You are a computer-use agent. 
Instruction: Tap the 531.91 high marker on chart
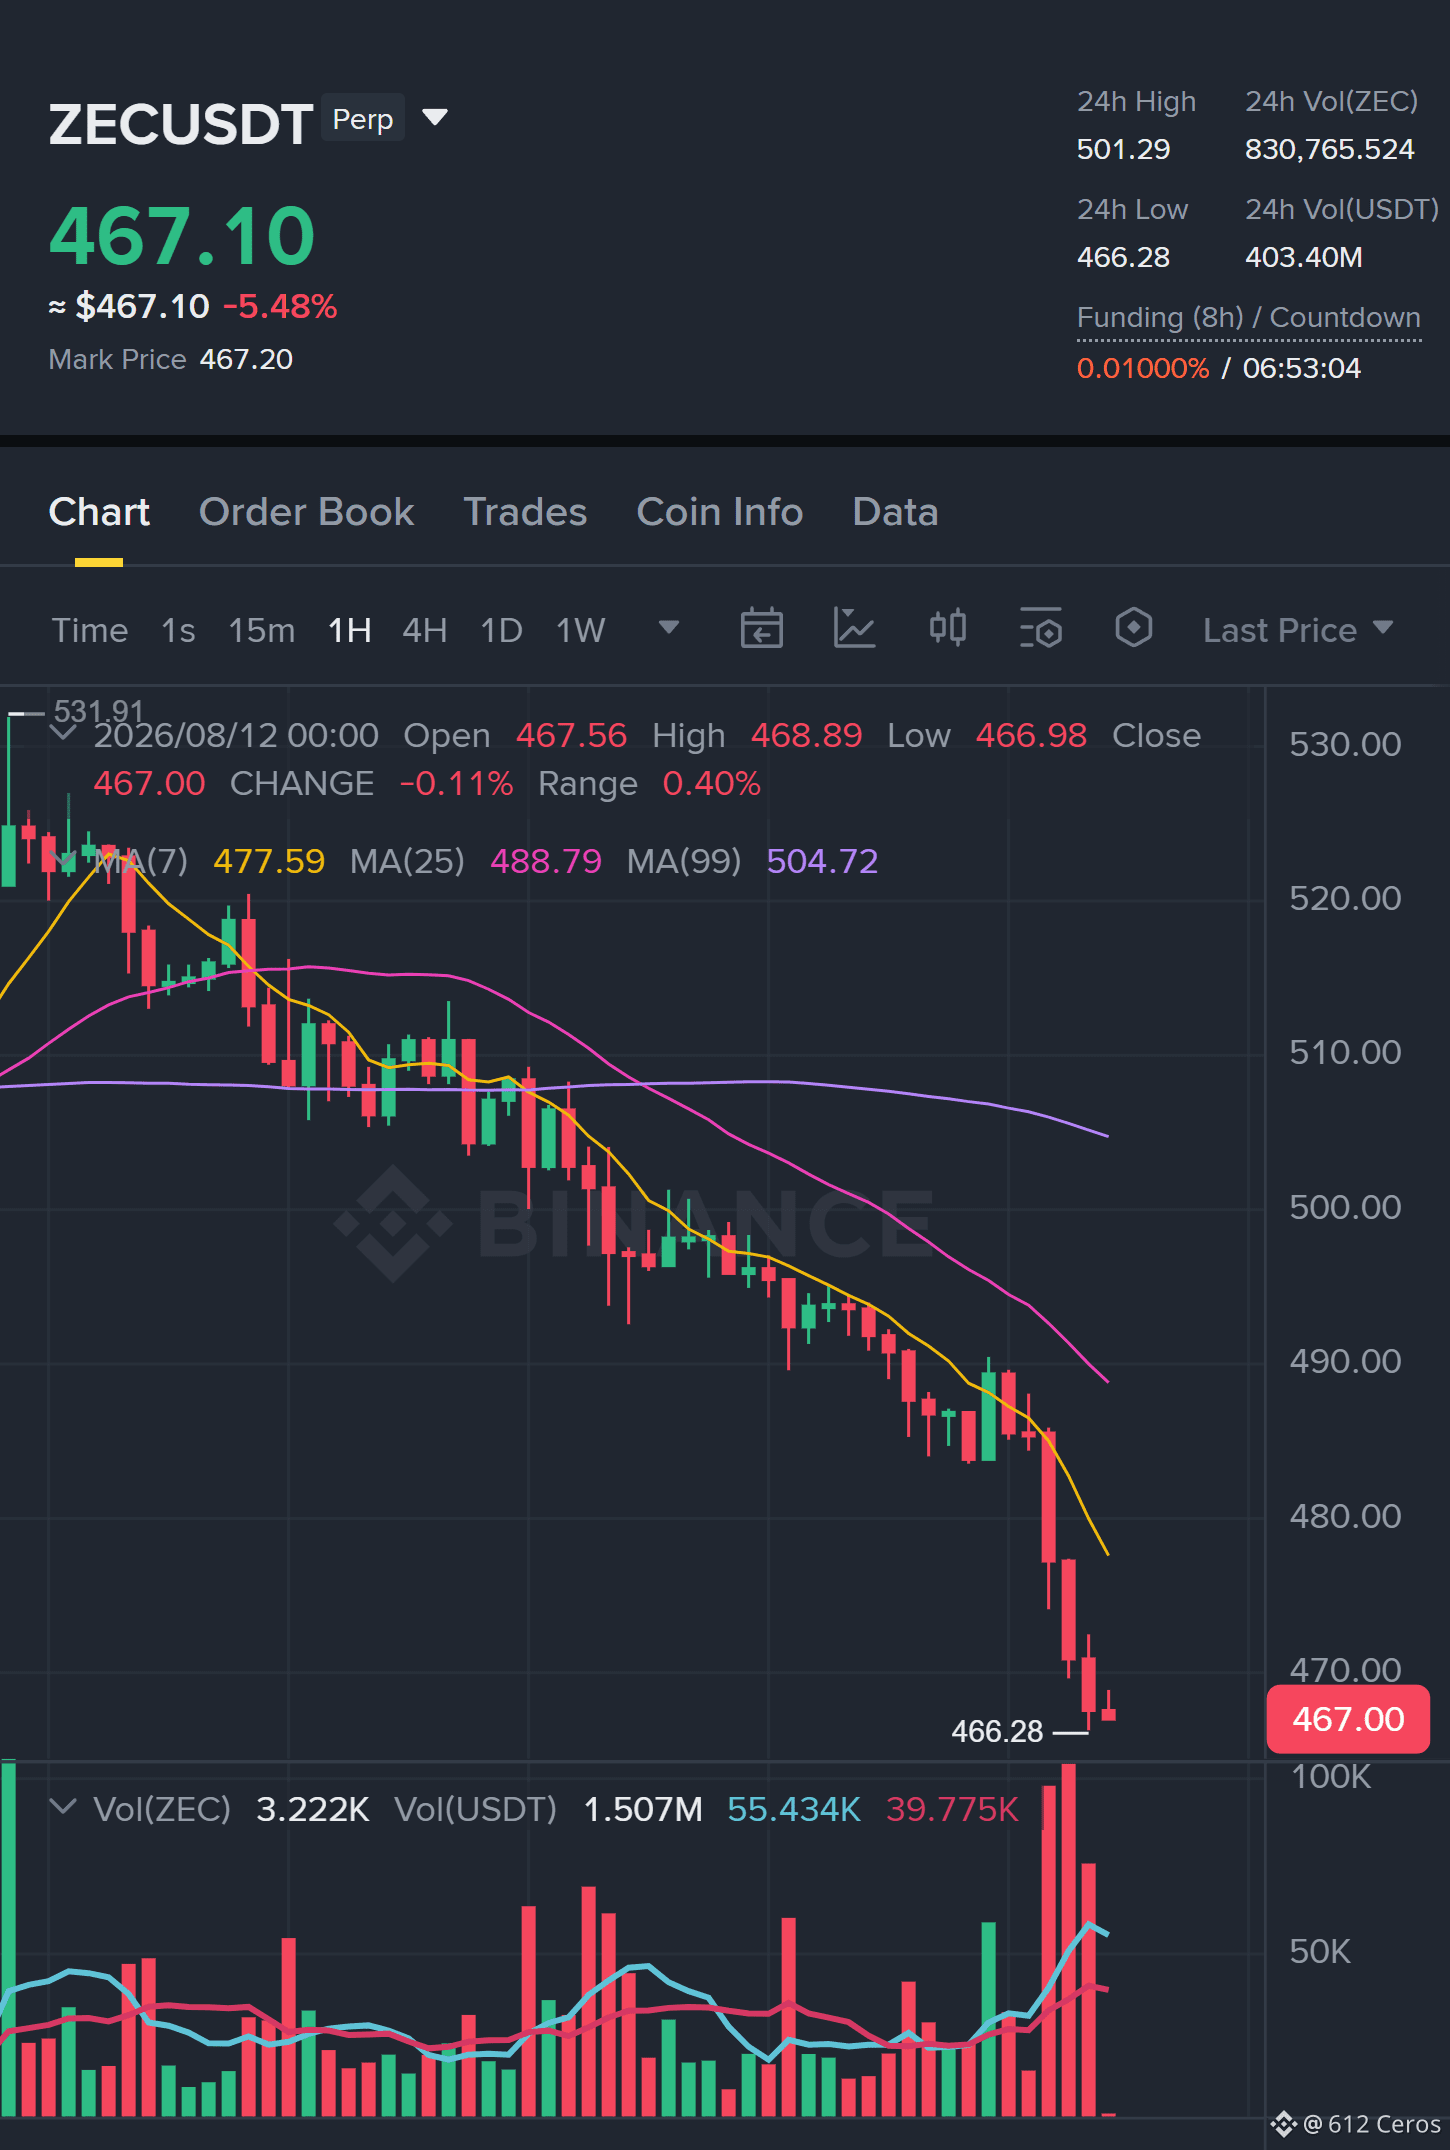(99, 711)
